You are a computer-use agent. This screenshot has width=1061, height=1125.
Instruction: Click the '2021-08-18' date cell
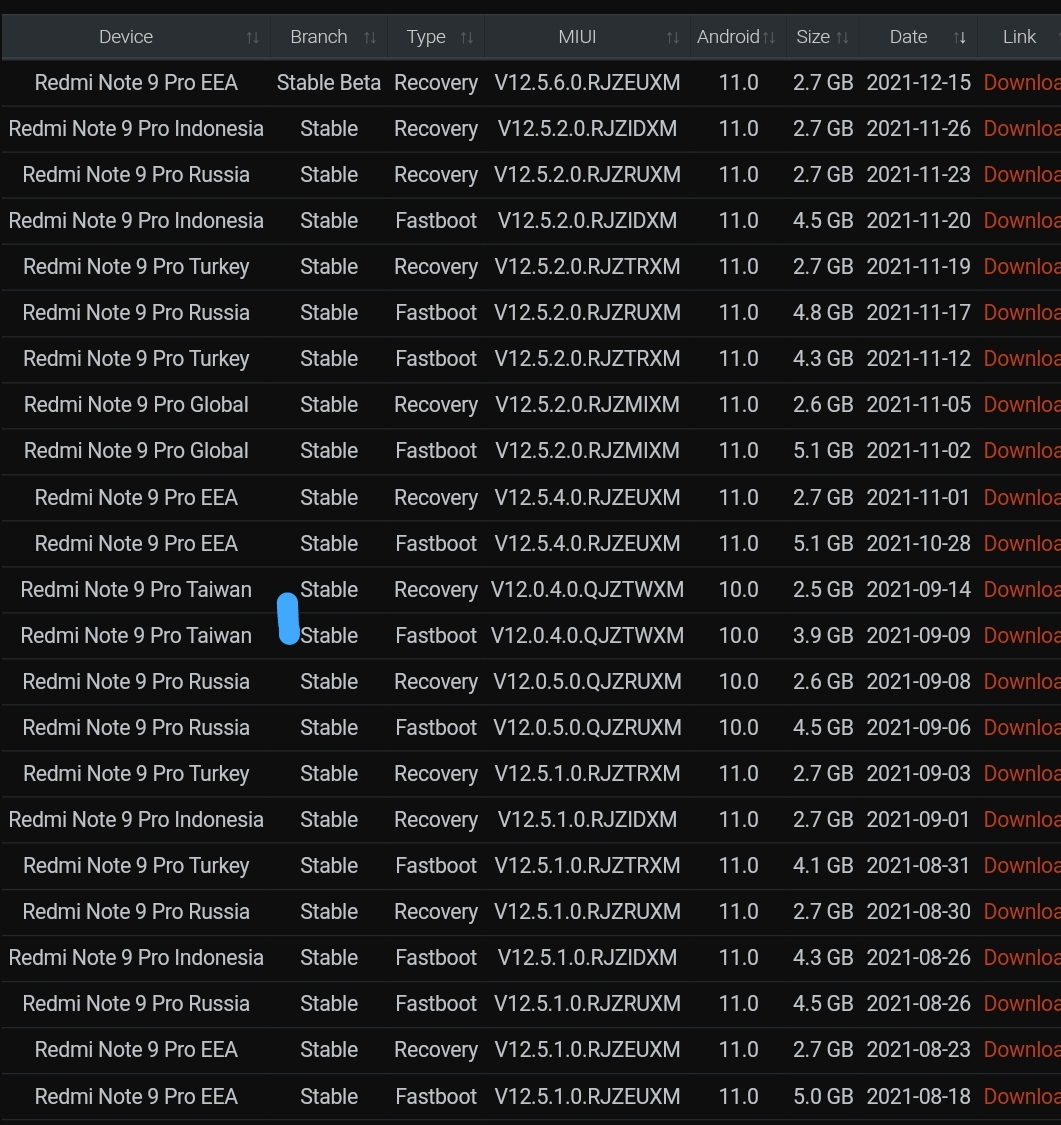click(x=918, y=1096)
